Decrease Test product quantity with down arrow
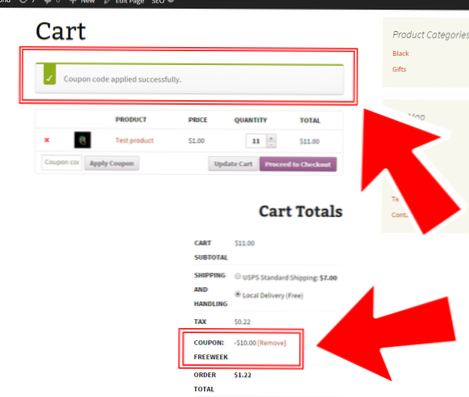Viewport: 469px width, 397px height. [271, 144]
